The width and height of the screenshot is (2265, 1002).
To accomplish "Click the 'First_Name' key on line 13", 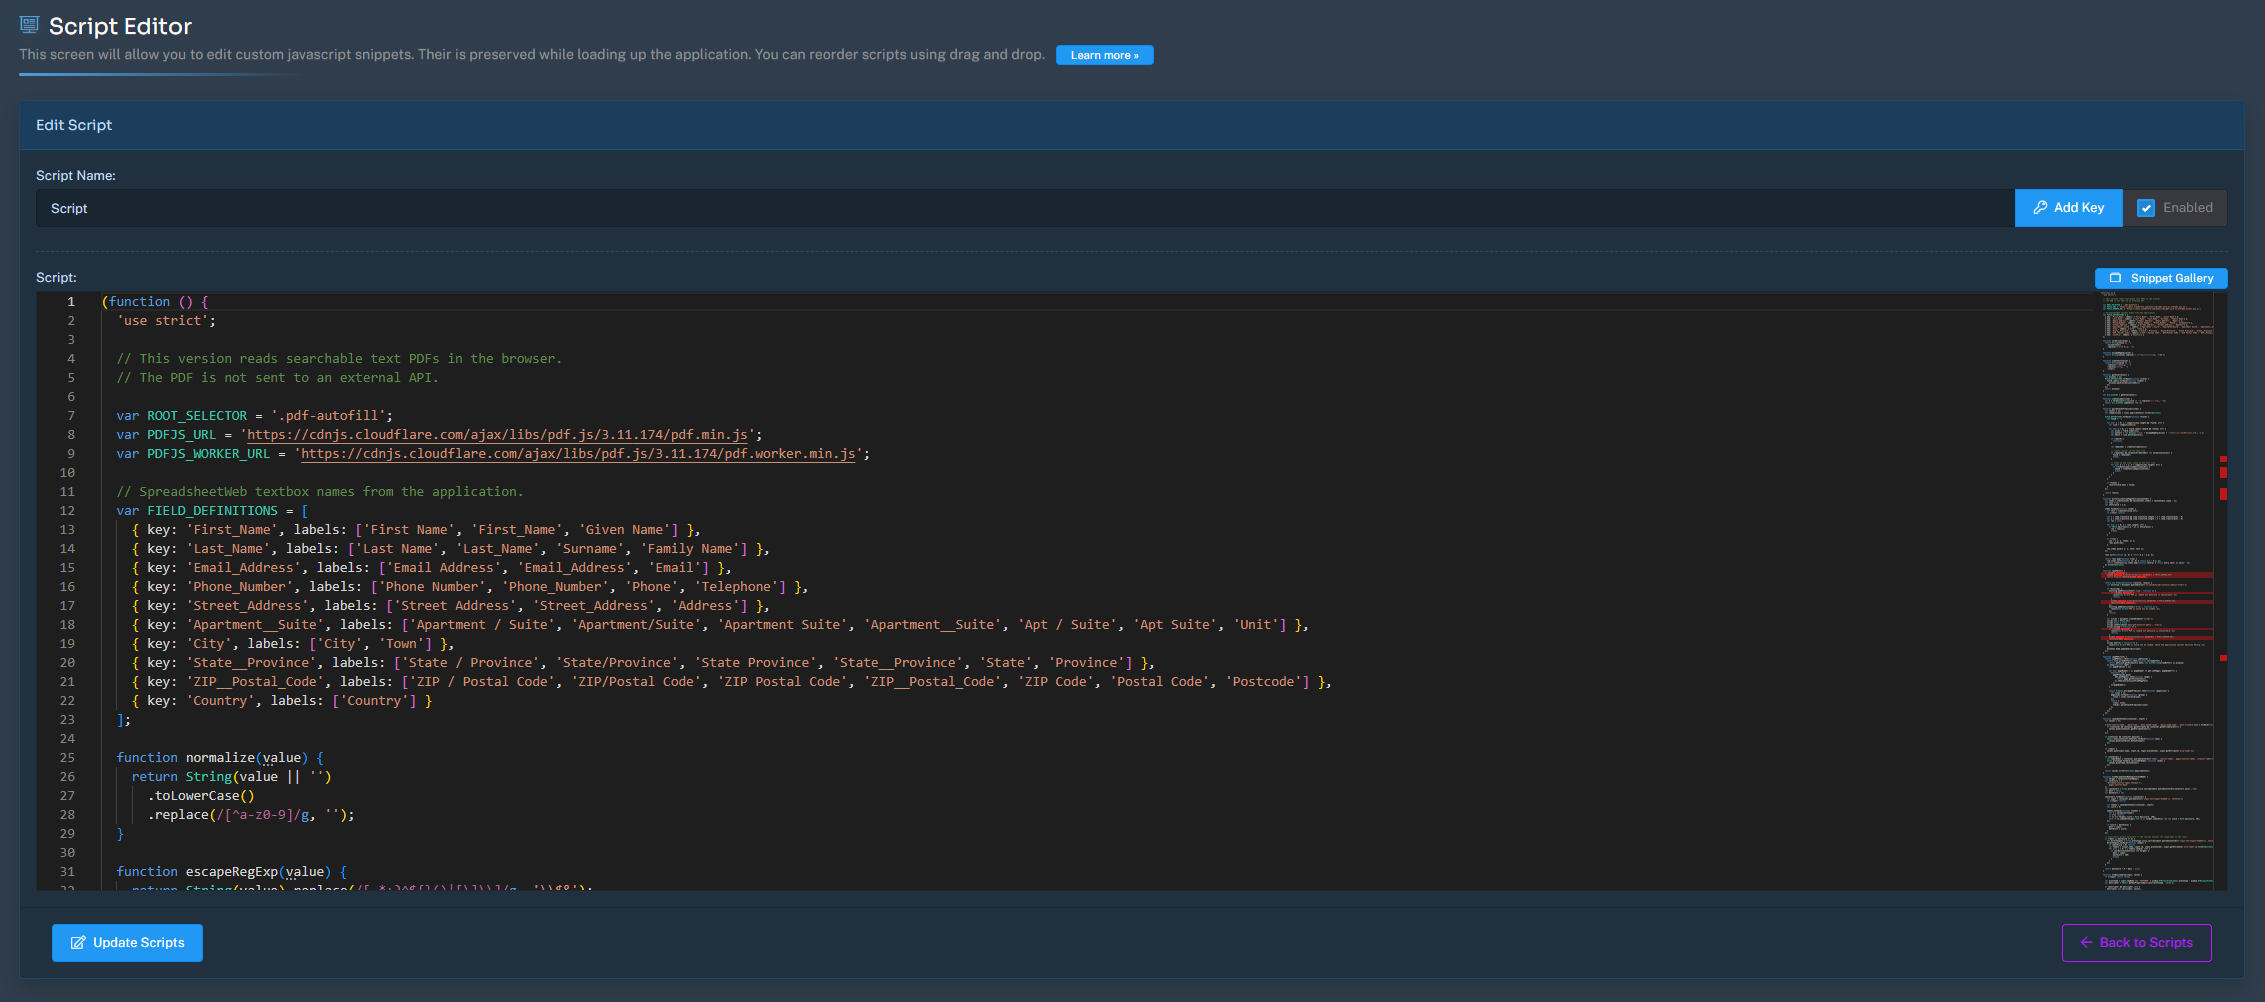I will pos(232,530).
